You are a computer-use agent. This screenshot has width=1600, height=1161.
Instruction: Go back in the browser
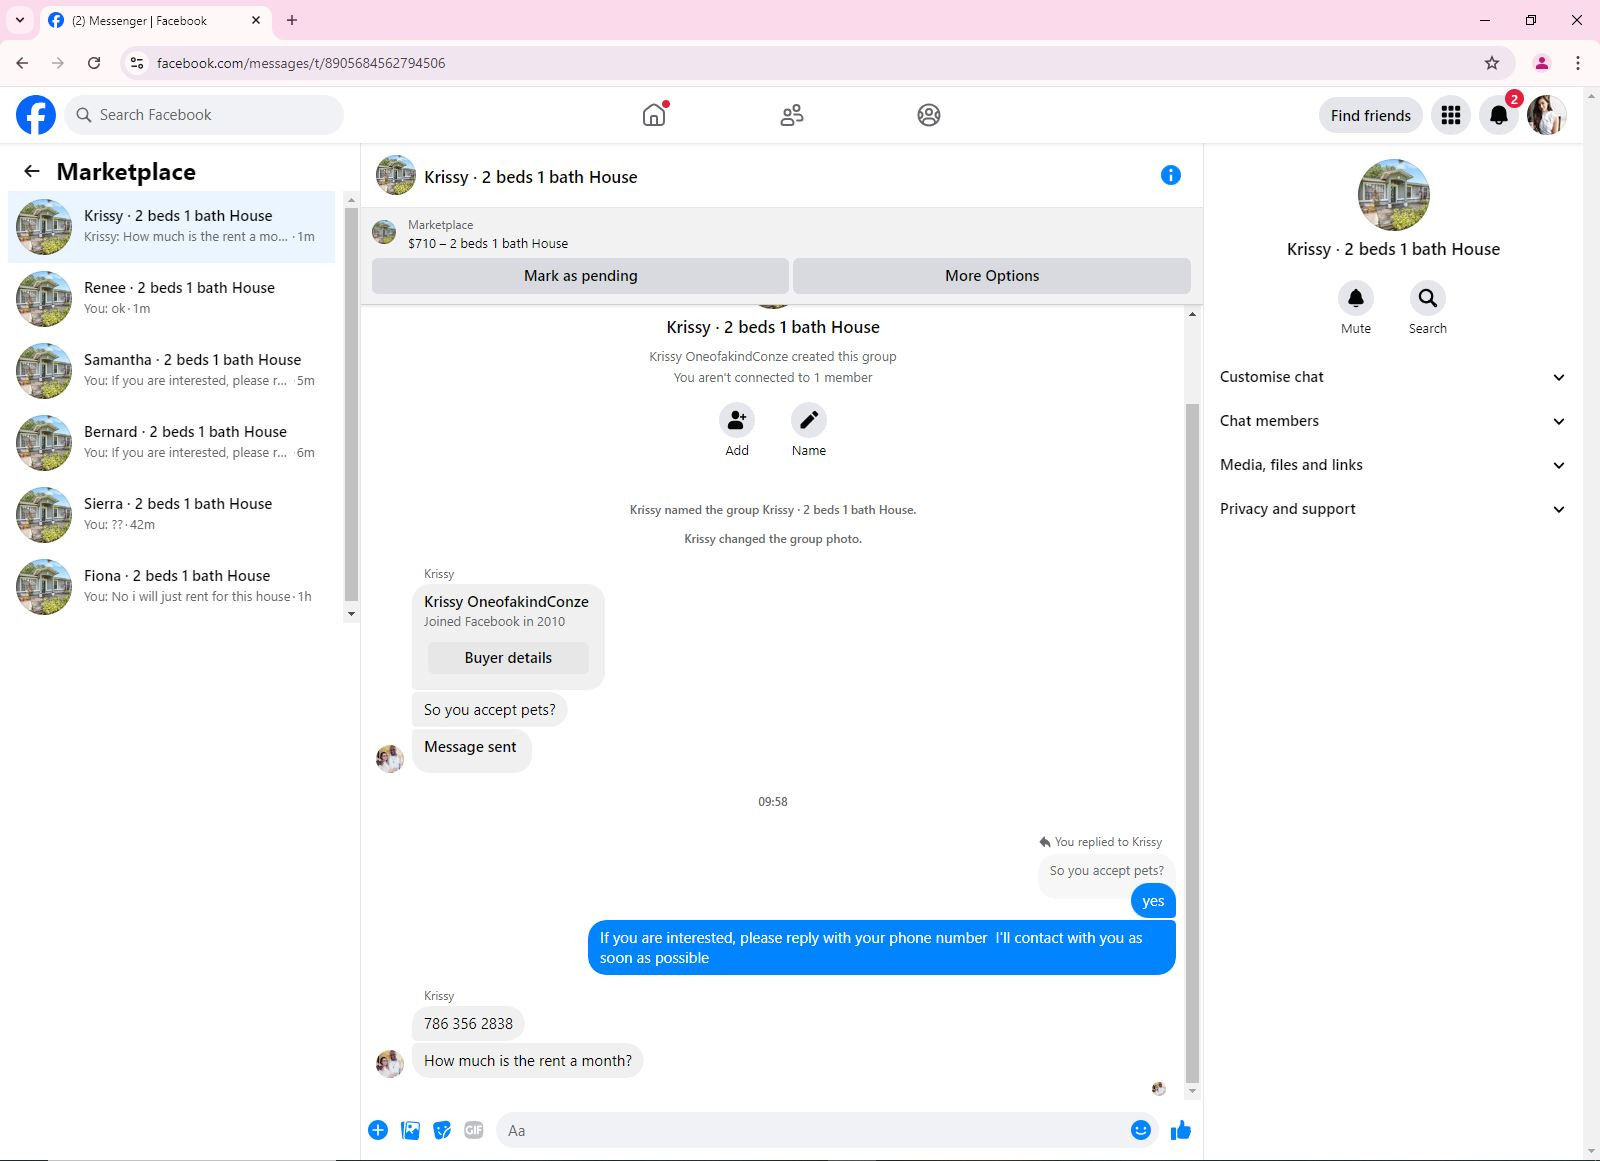tap(22, 63)
